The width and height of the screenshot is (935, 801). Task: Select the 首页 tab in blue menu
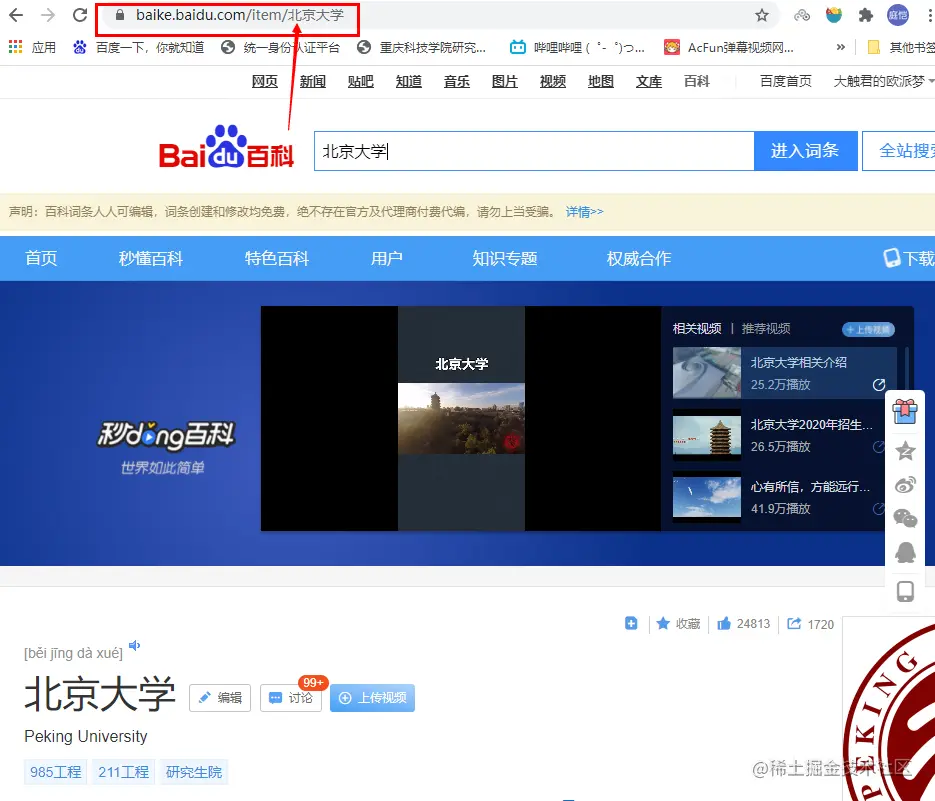[x=41, y=258]
